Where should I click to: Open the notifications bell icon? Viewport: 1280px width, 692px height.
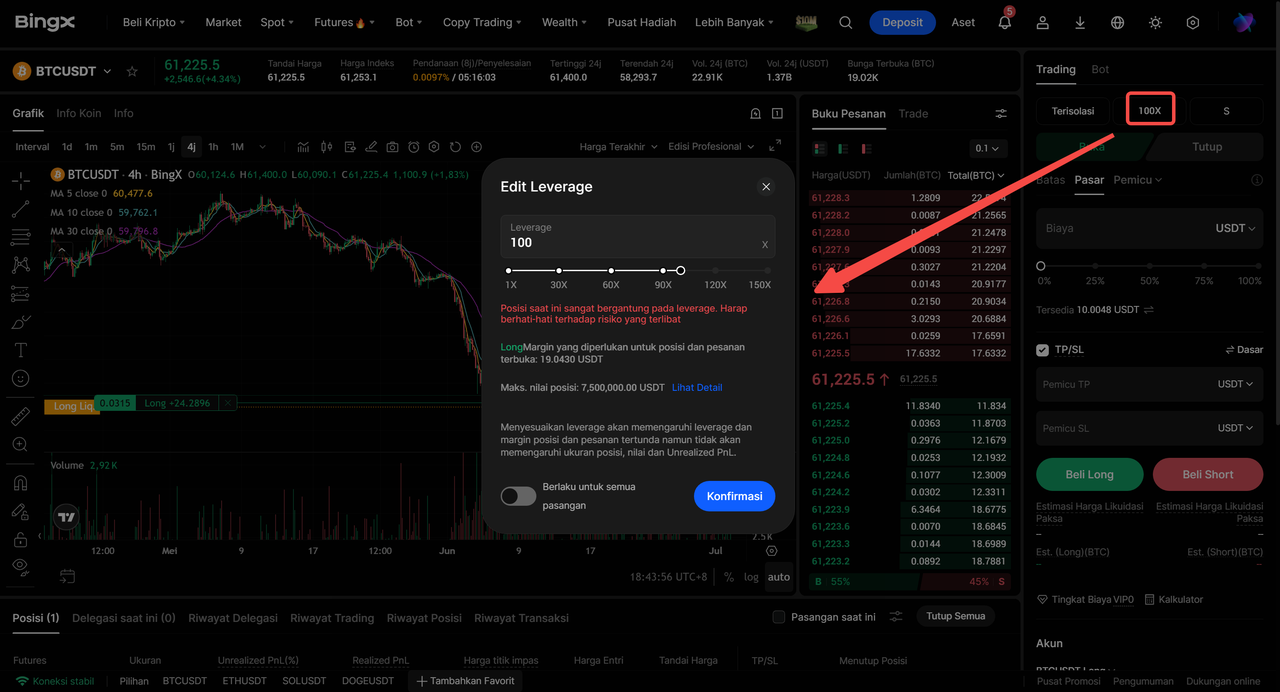1004,22
